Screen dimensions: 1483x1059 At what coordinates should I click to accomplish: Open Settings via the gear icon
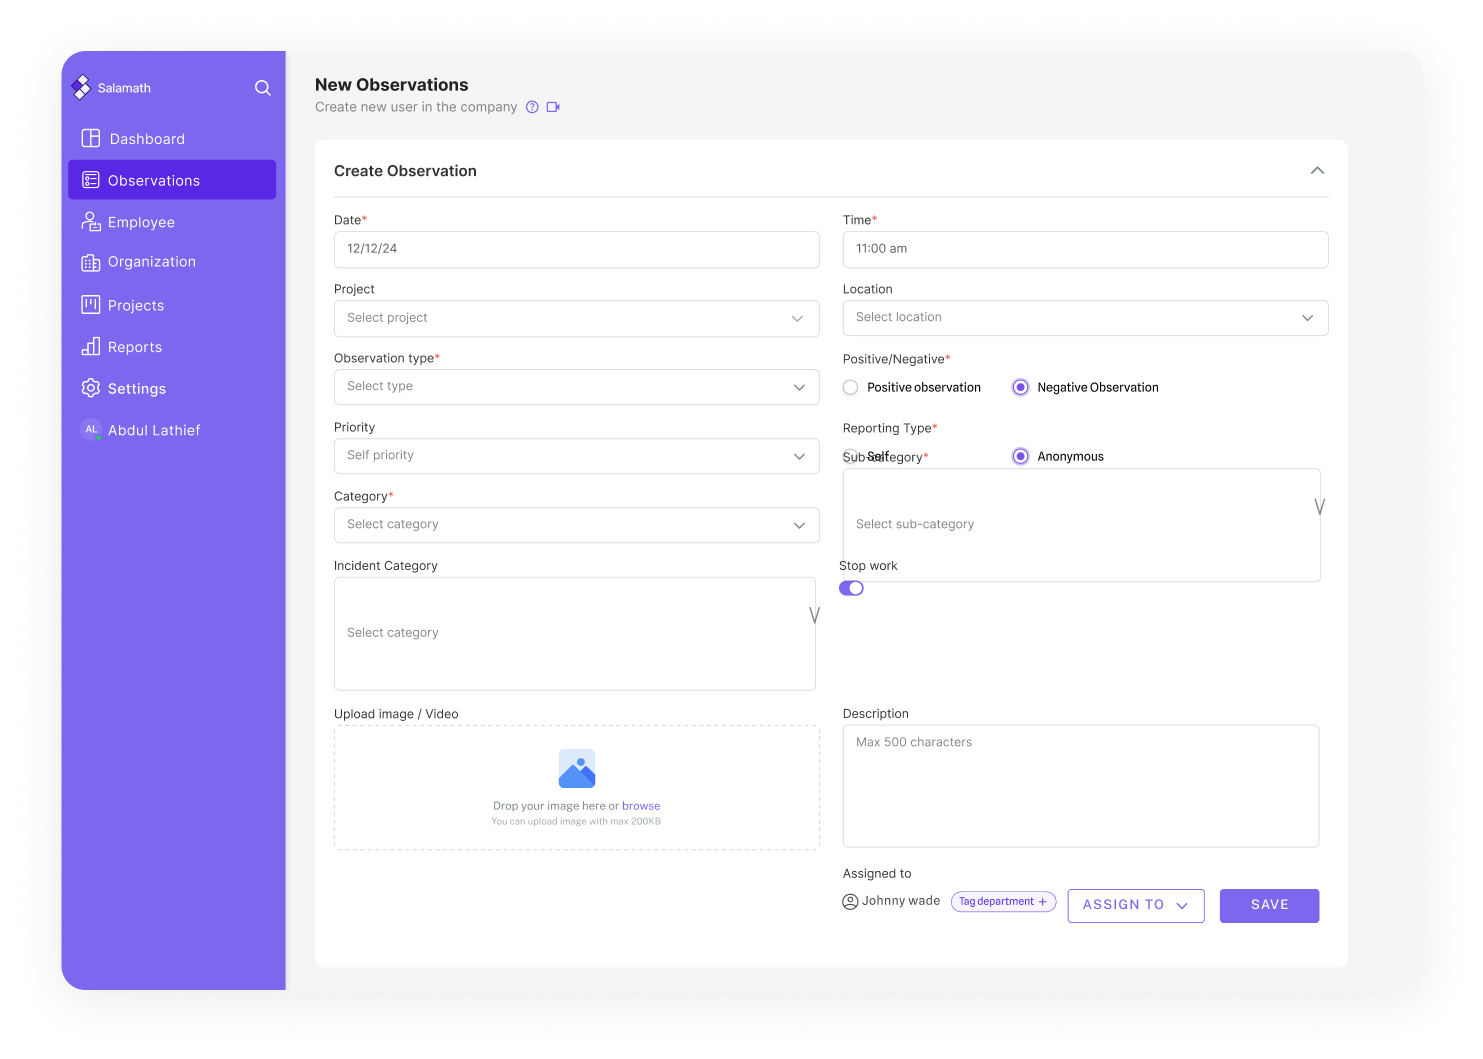click(x=90, y=388)
